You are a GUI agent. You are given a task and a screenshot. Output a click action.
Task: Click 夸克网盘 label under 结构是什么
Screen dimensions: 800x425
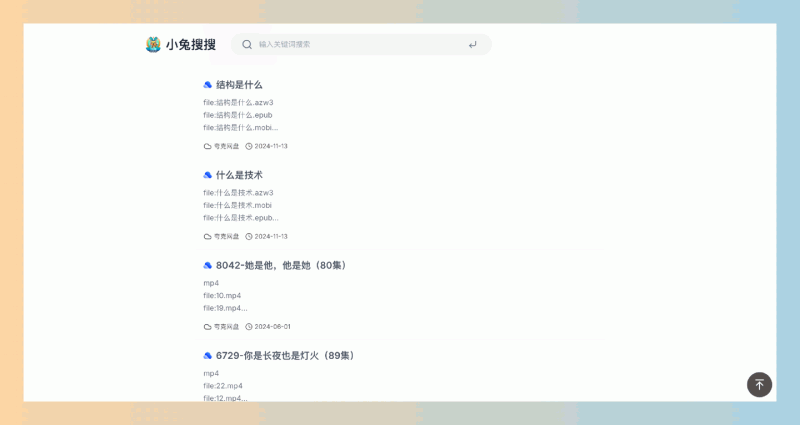(226, 146)
